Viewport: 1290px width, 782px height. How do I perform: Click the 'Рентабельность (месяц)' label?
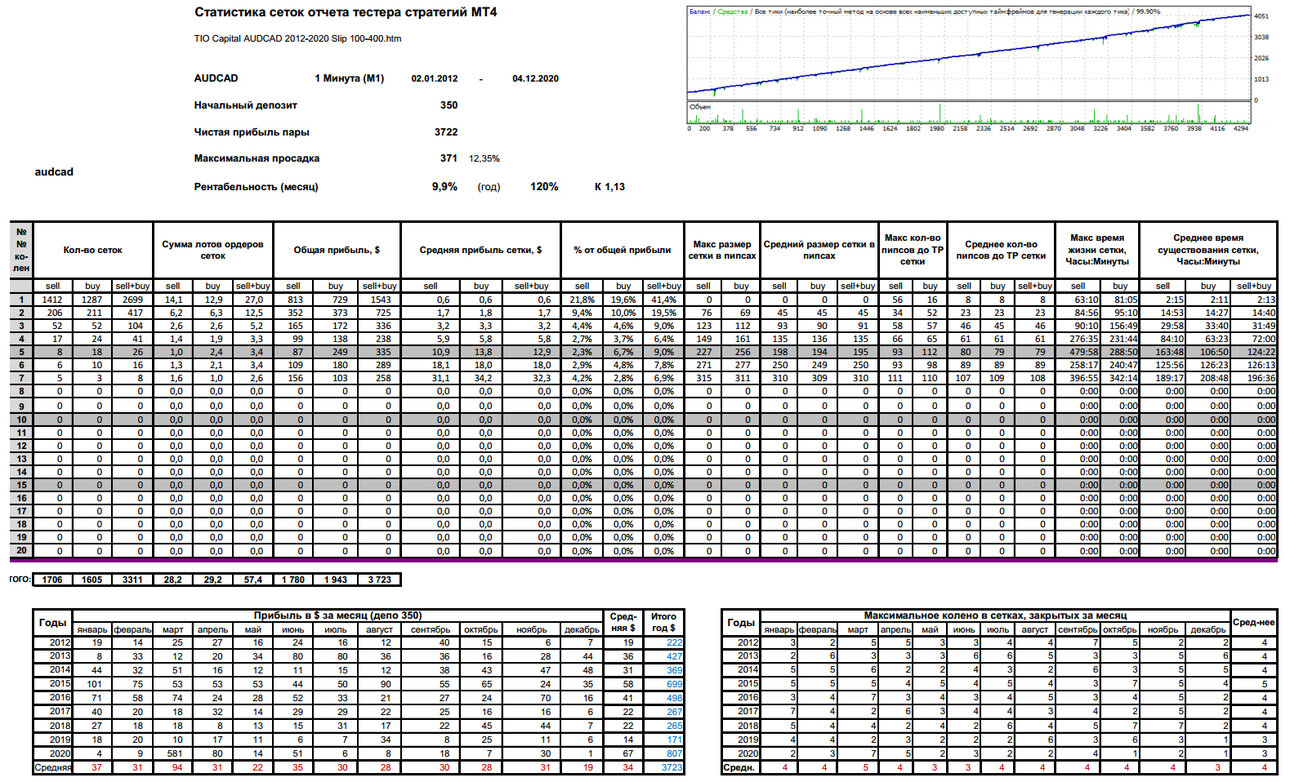coord(256,186)
